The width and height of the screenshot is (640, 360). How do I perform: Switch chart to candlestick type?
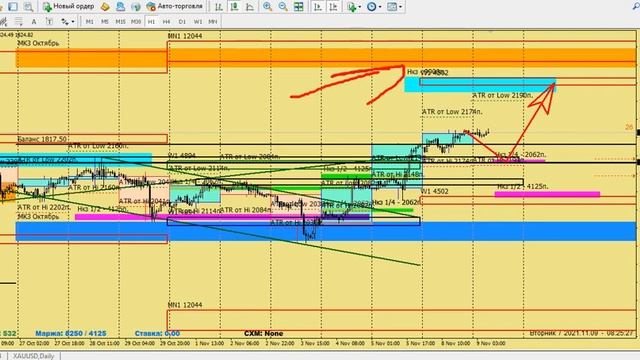click(x=234, y=7)
